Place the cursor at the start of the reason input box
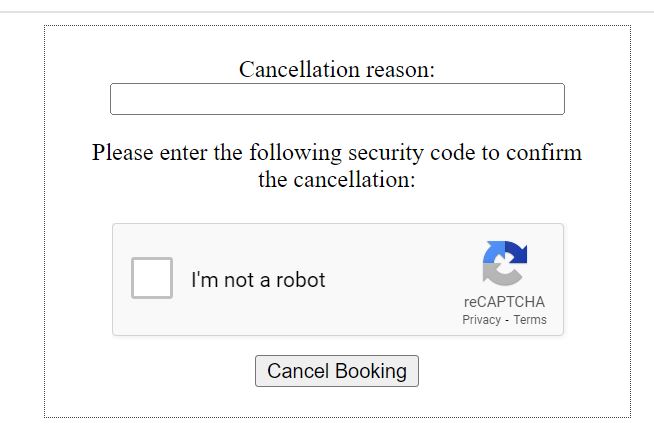Viewport: 654px width, 433px height. [x=115, y=99]
